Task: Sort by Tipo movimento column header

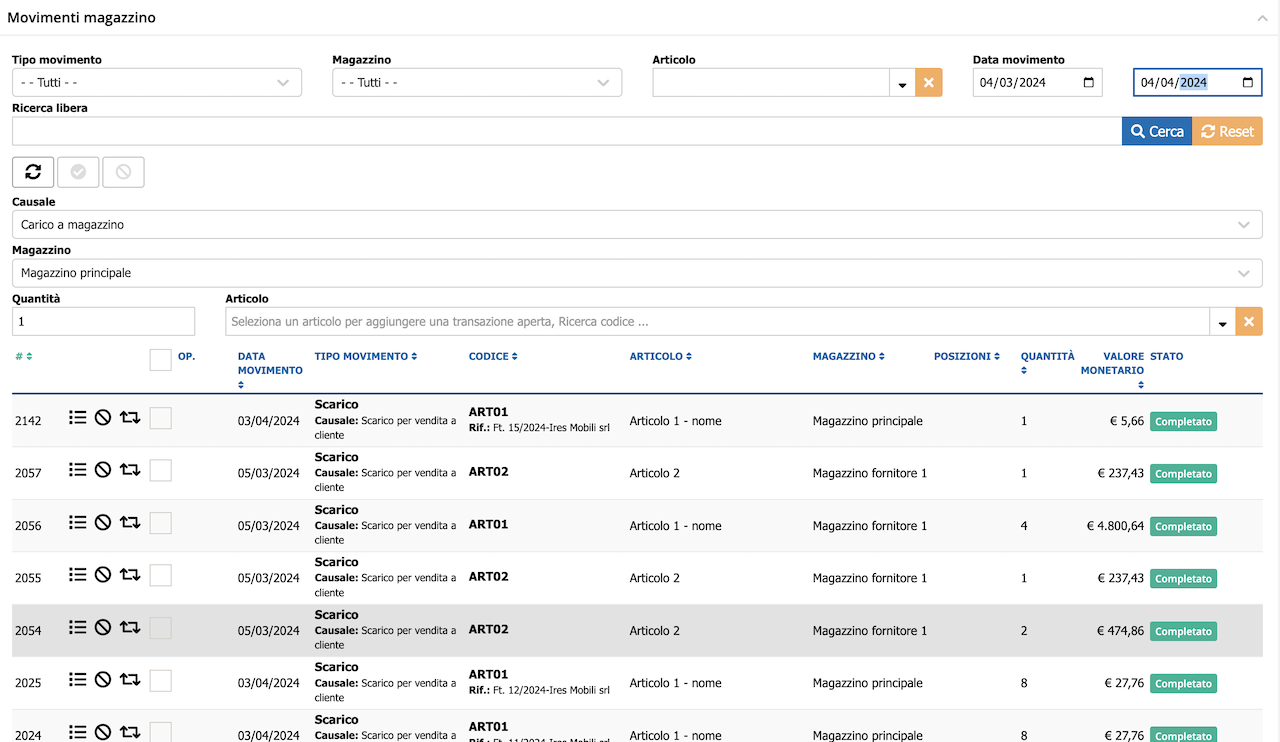Action: 365,356
